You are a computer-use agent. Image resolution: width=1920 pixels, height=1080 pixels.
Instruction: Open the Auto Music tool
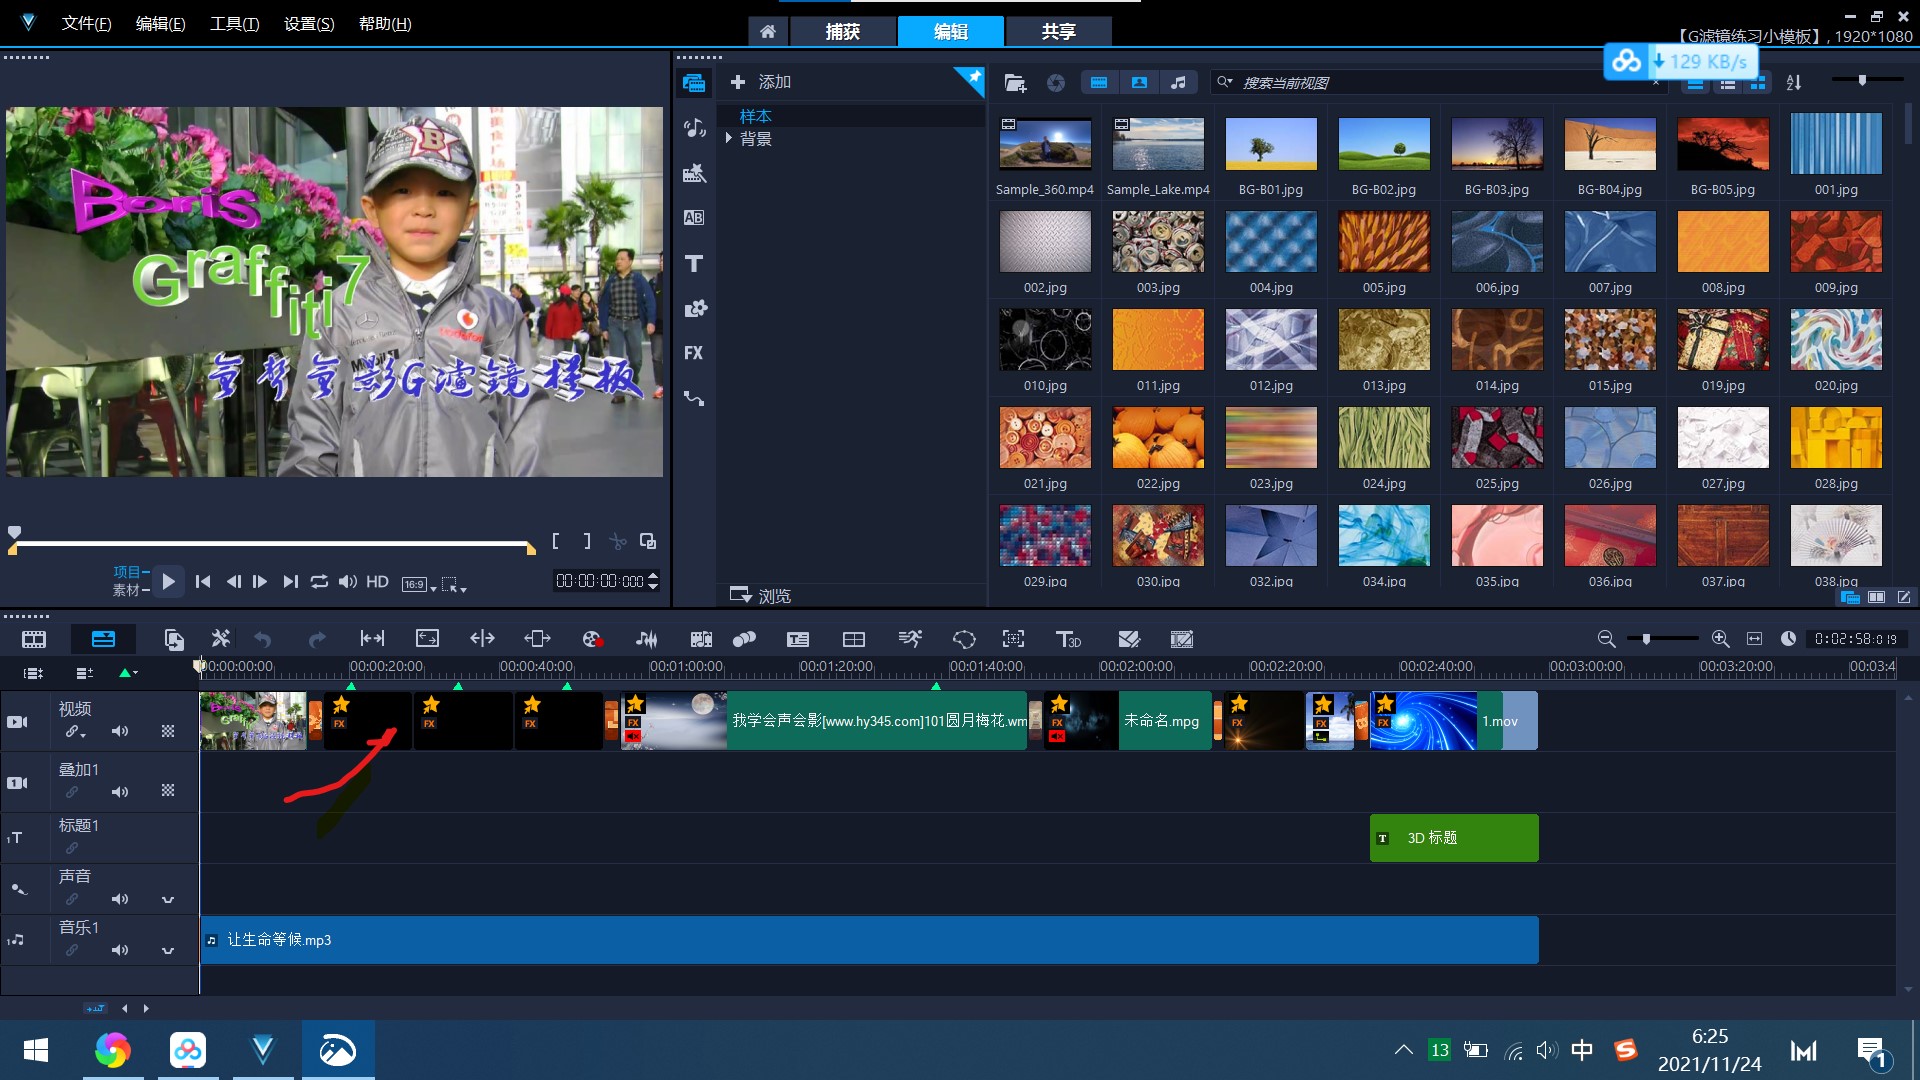point(701,639)
